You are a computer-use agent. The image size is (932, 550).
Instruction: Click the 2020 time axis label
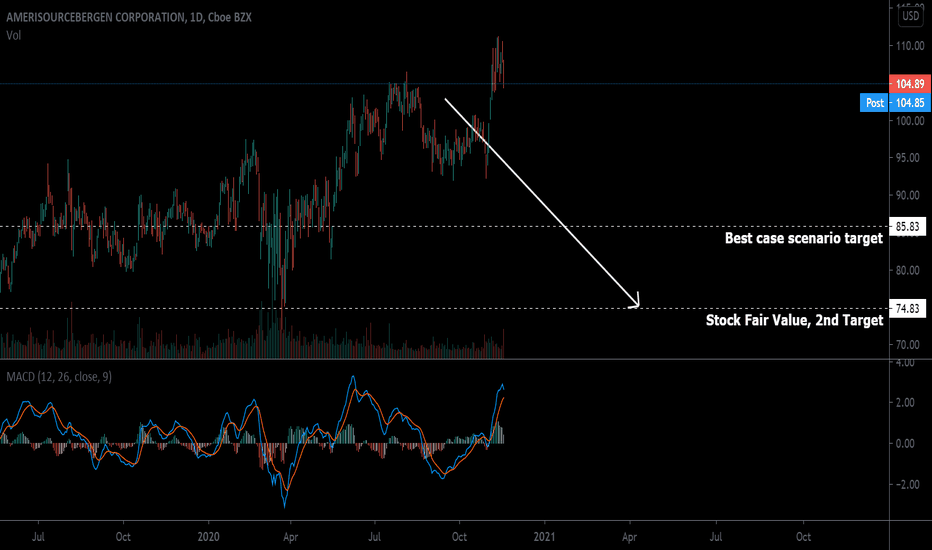point(208,537)
